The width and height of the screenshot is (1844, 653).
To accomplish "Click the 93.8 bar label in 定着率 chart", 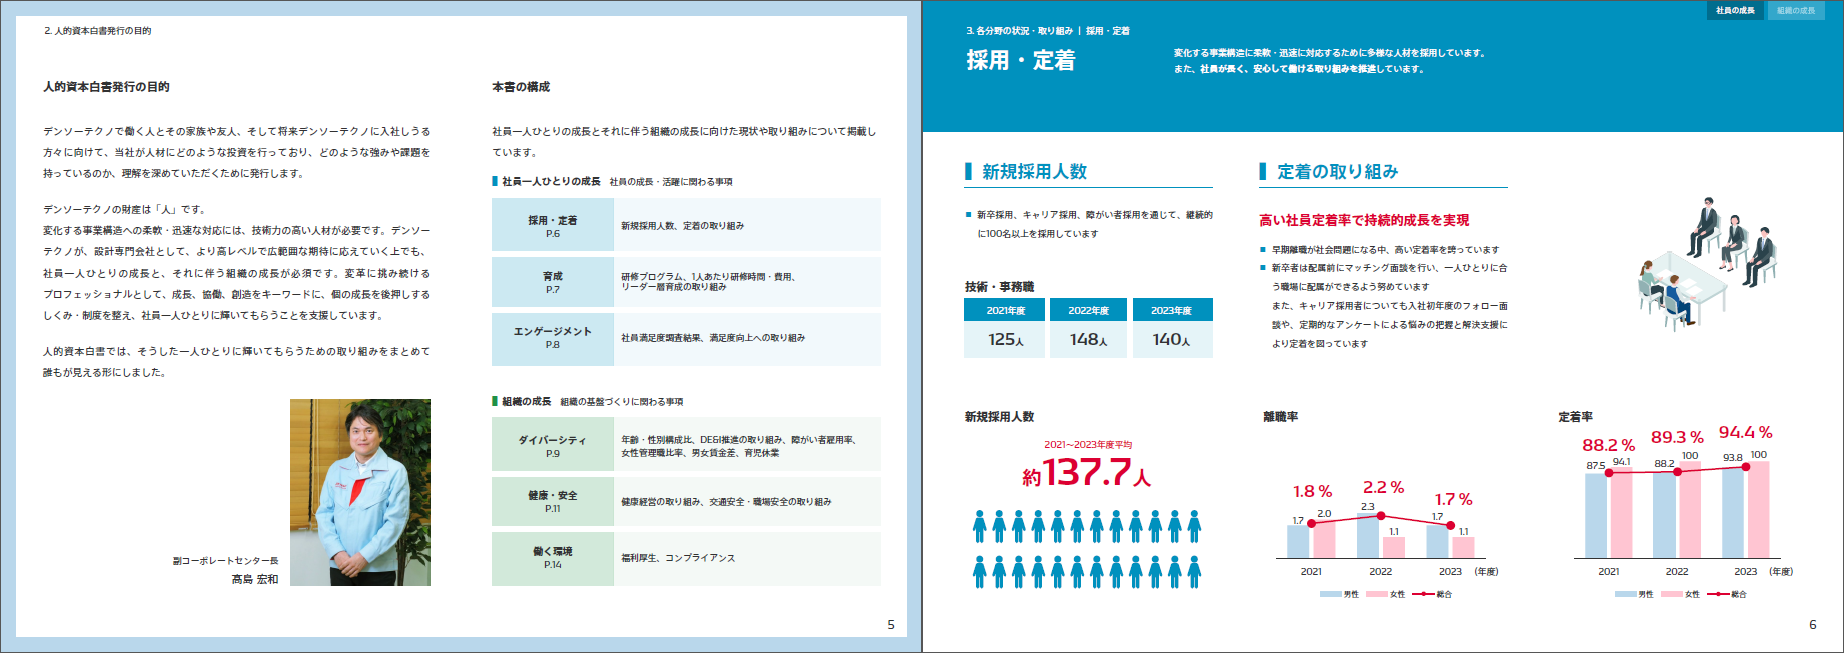I will click(x=1733, y=458).
